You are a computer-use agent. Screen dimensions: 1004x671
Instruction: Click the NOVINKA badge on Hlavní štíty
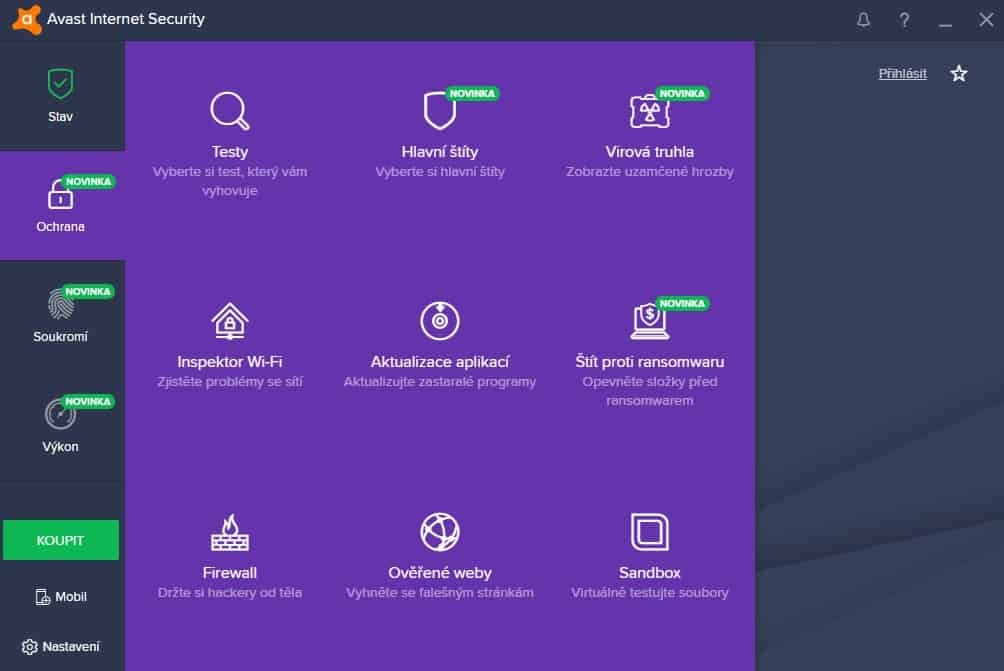[x=472, y=93]
